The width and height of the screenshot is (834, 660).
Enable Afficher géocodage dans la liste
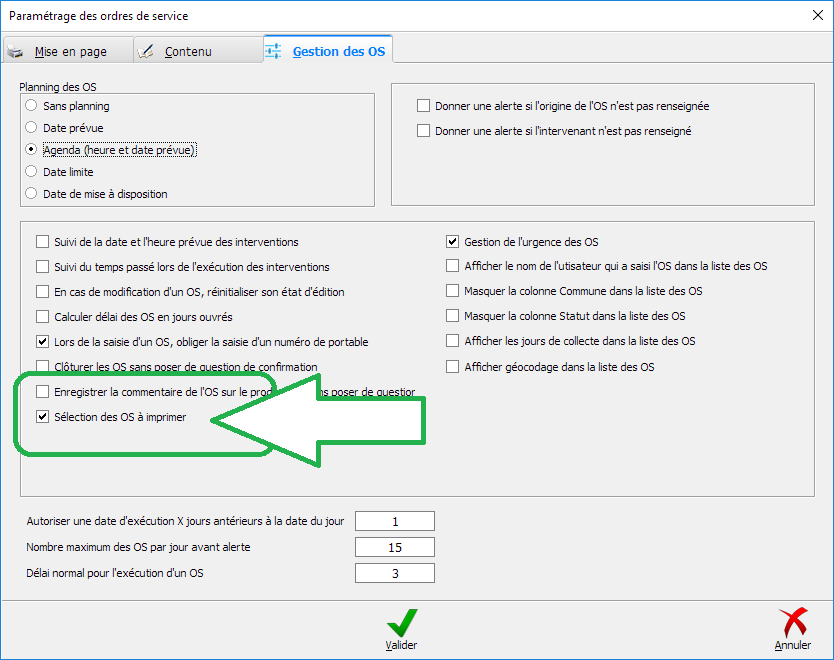pyautogui.click(x=453, y=367)
